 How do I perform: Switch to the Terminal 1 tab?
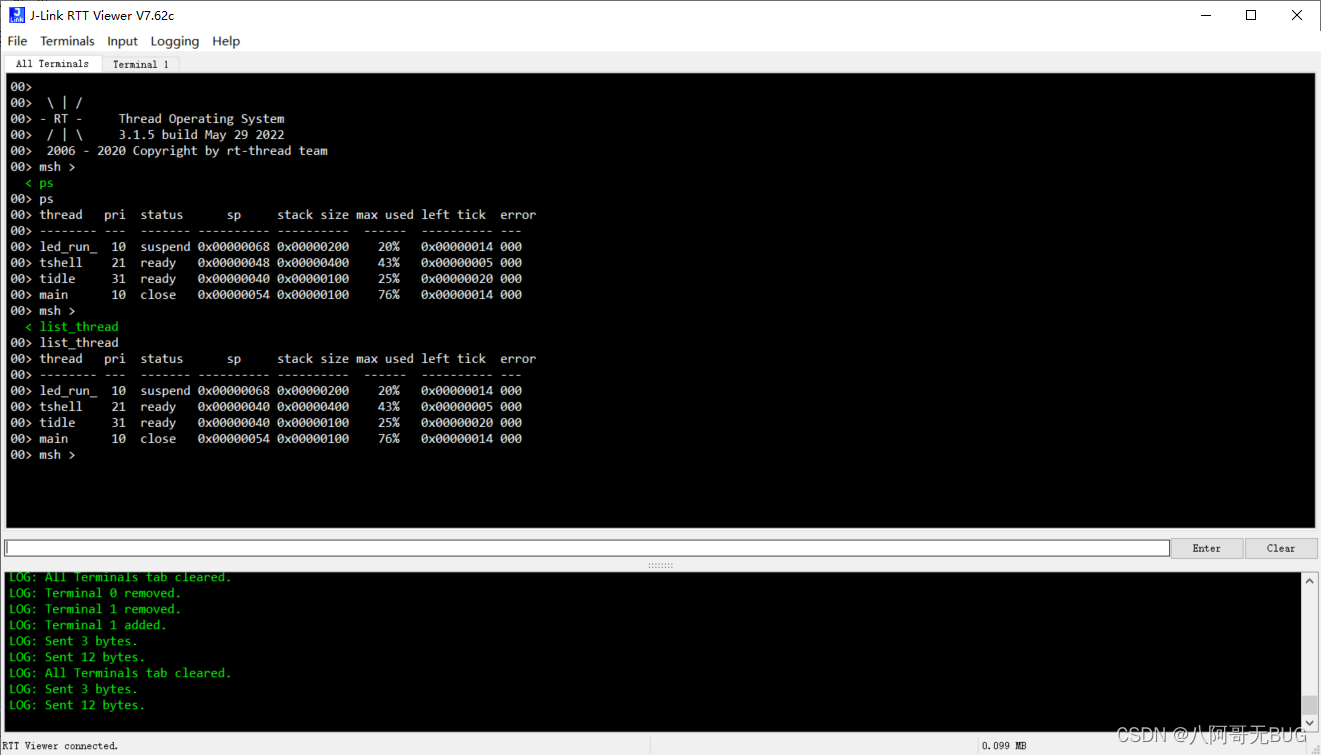click(x=140, y=63)
